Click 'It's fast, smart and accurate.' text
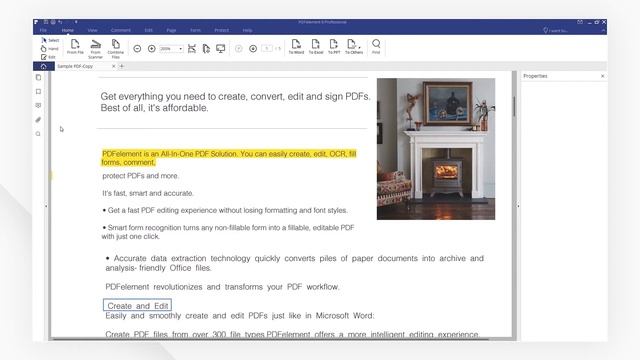 click(x=148, y=193)
